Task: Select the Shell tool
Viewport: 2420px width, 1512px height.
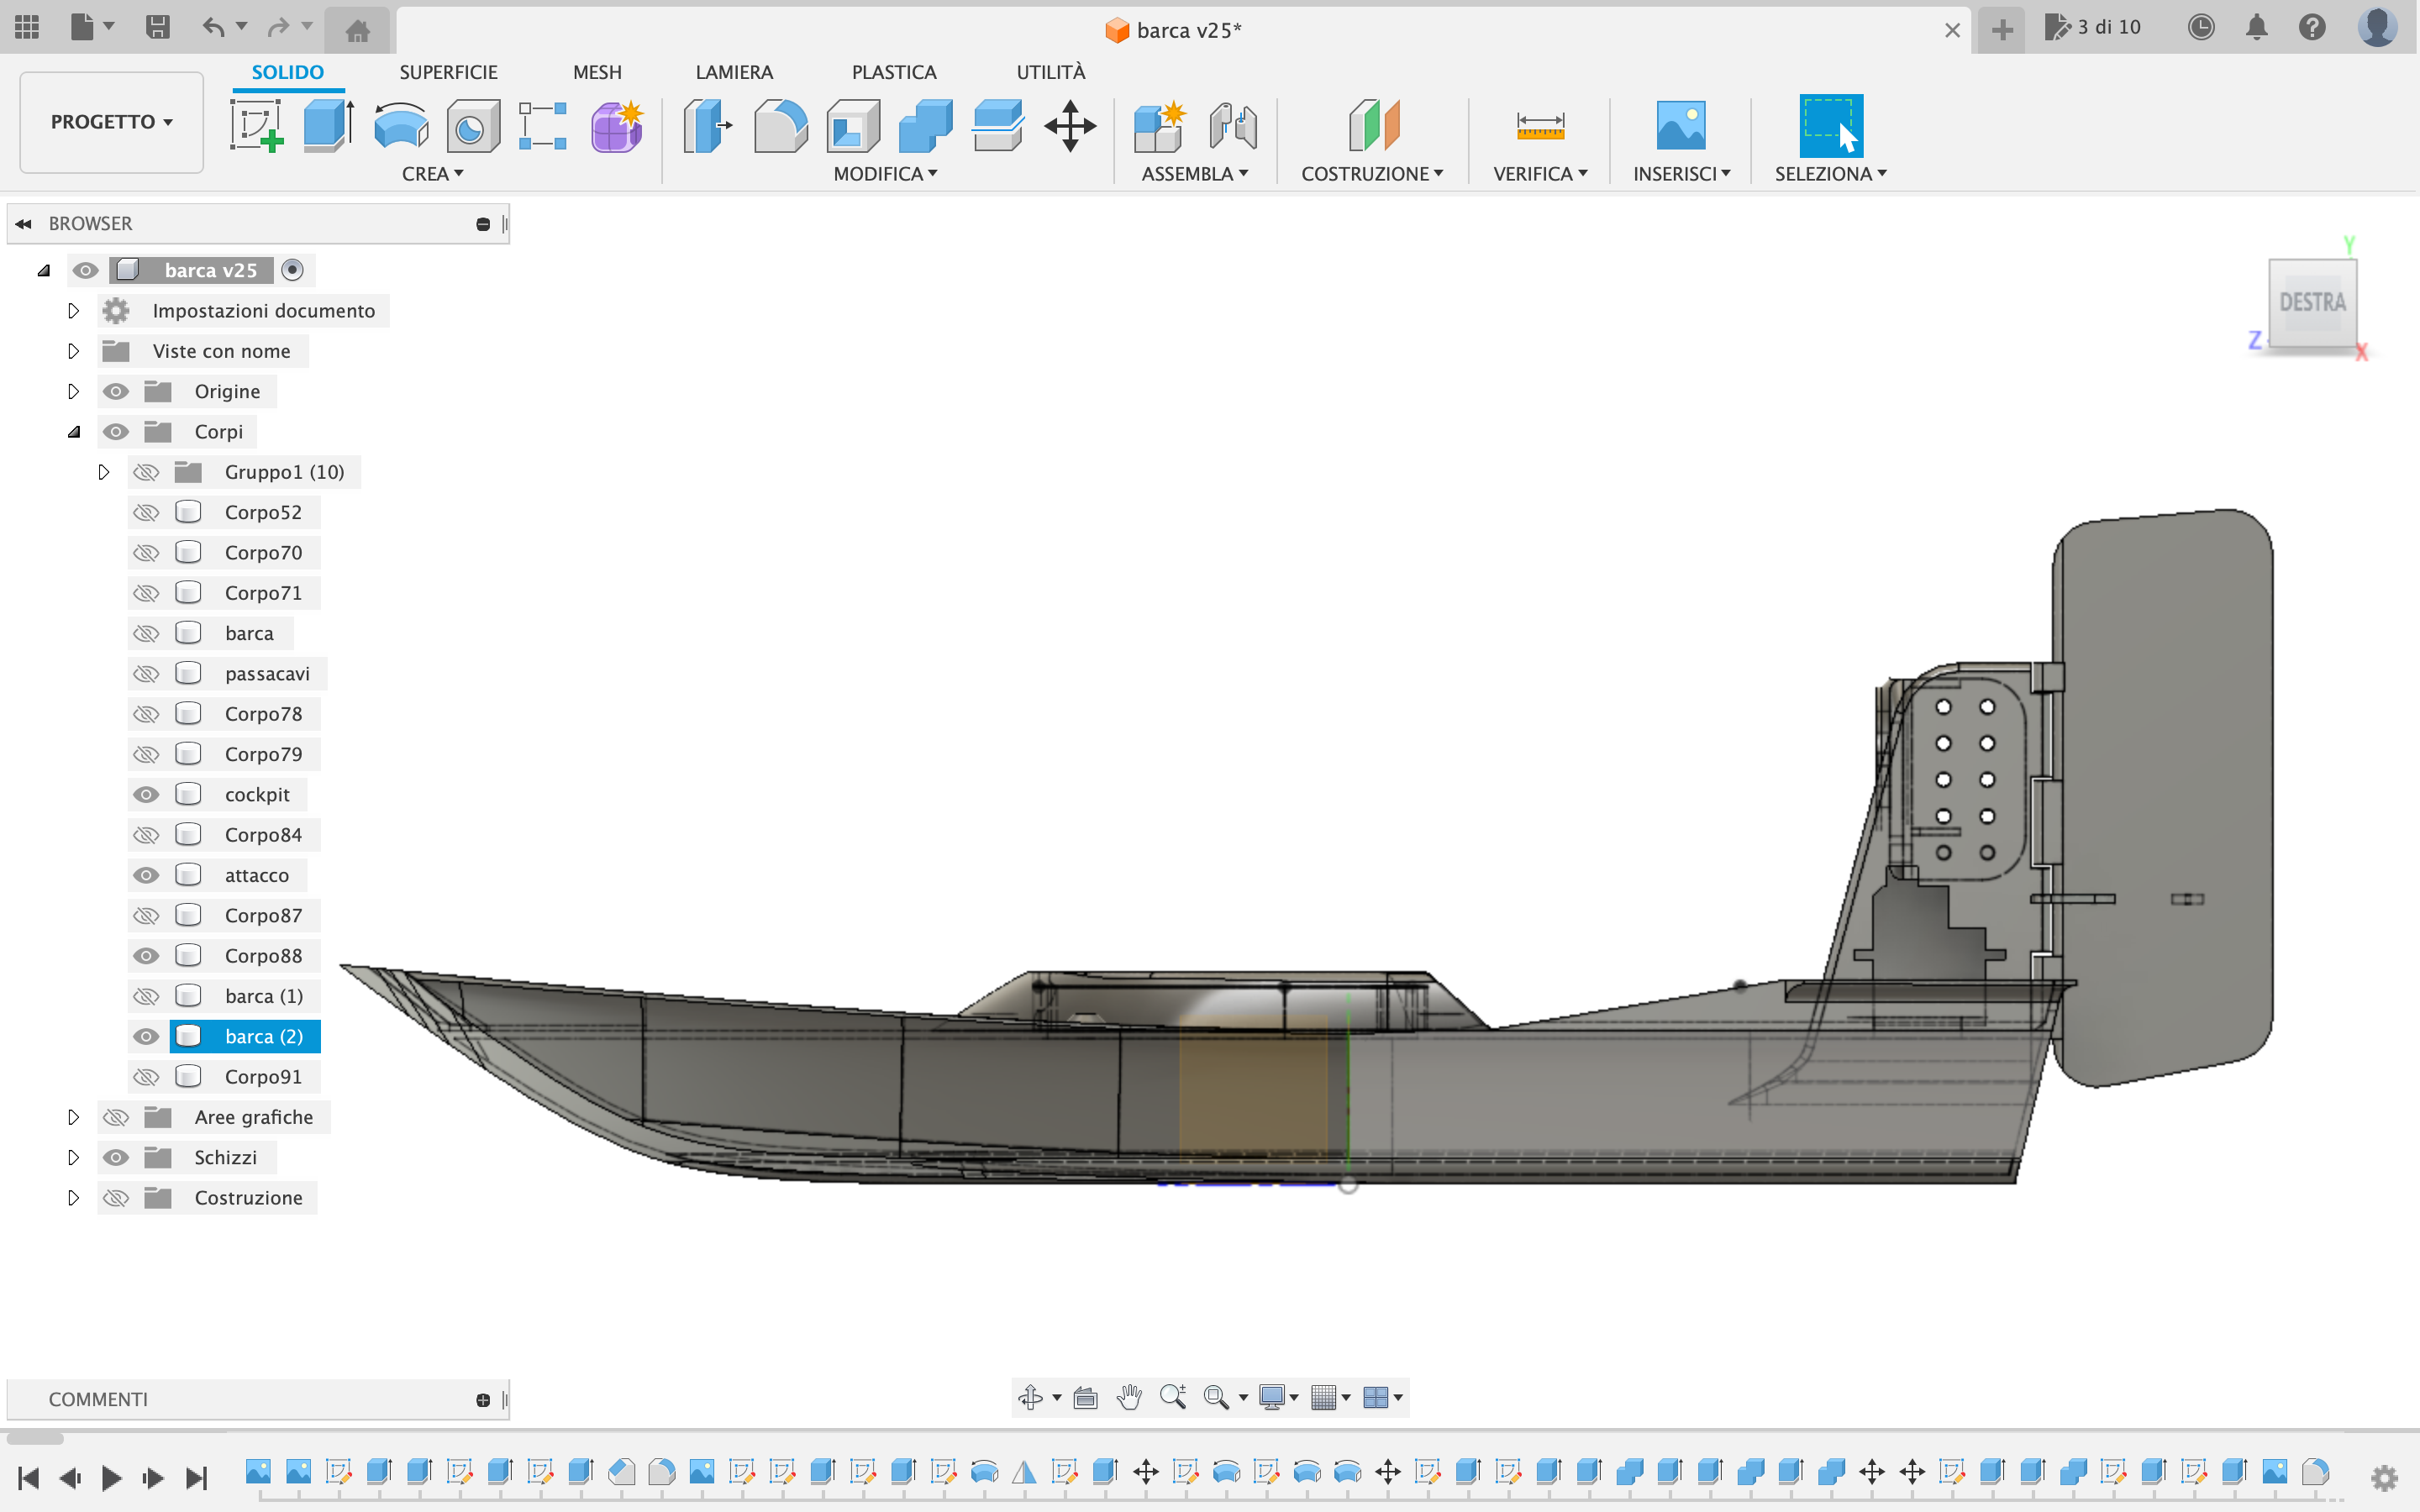Action: (x=853, y=126)
